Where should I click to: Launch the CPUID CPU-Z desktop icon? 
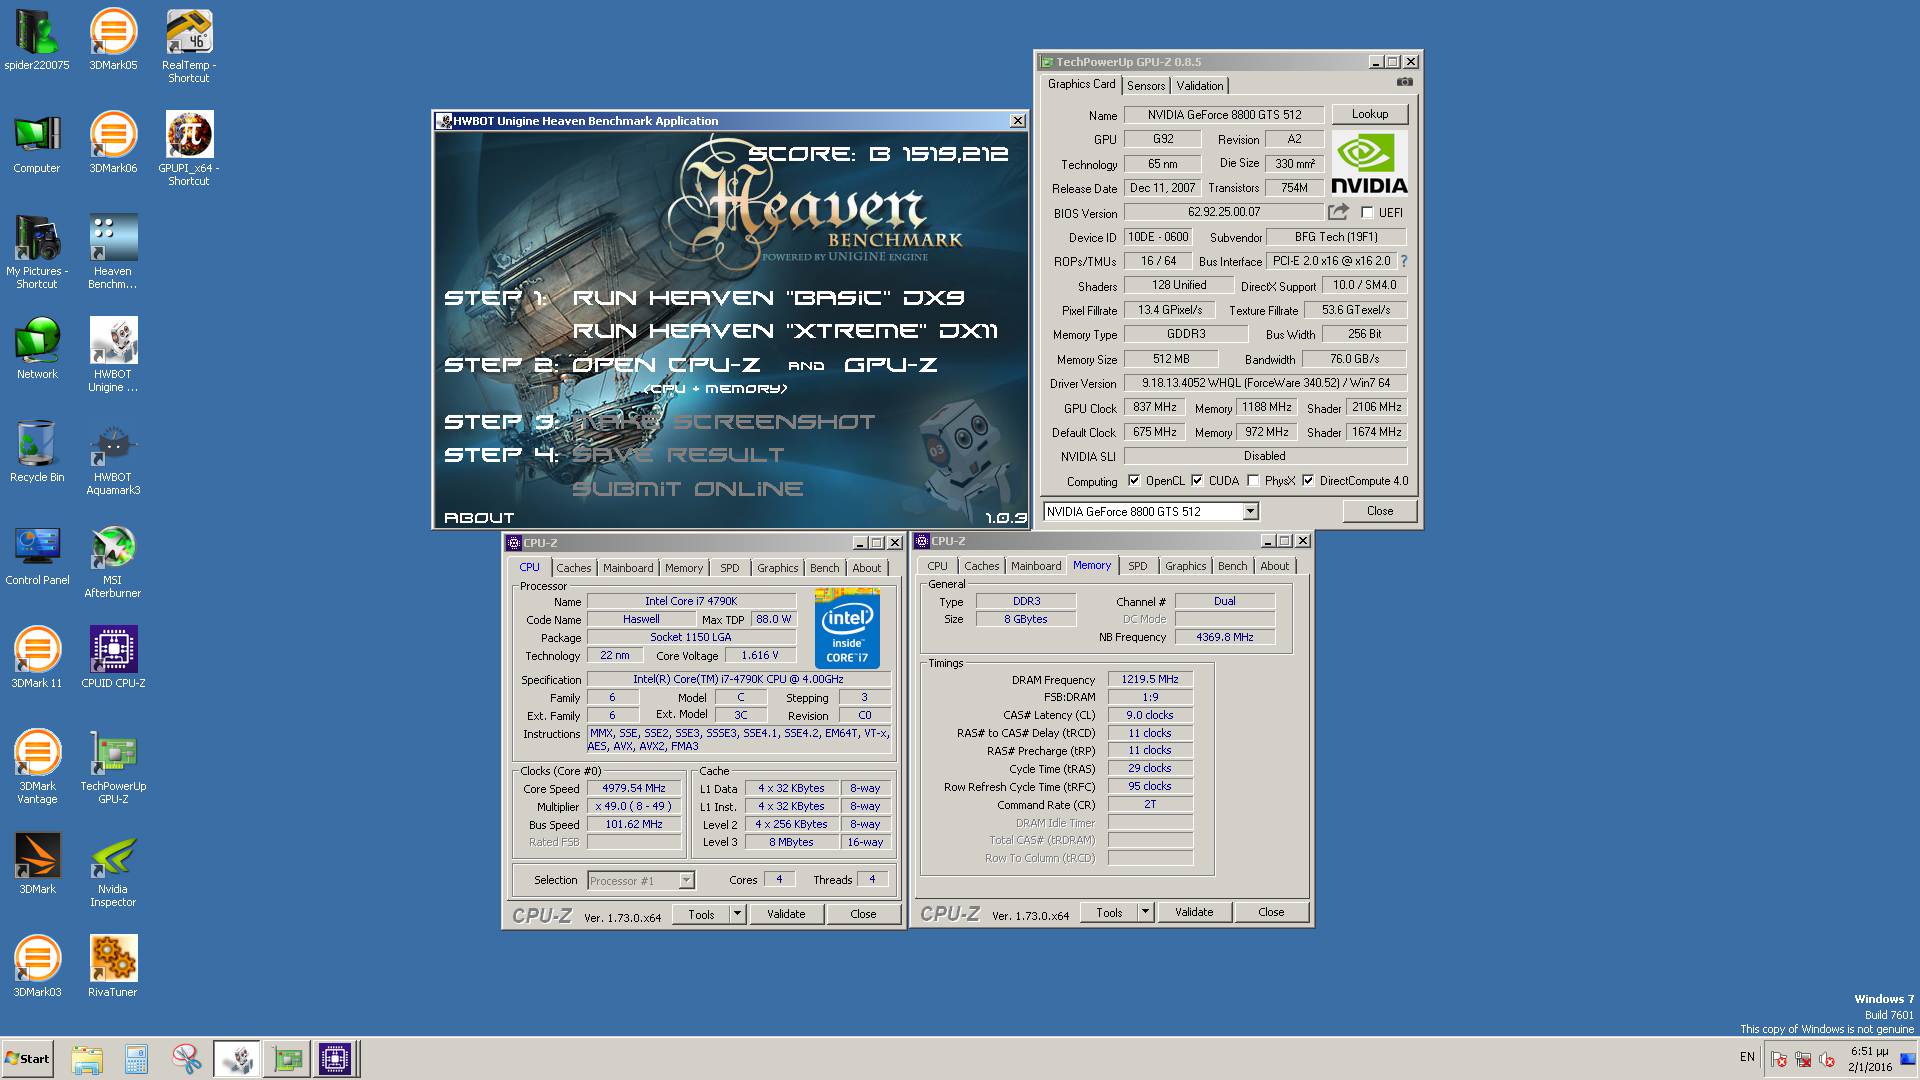pyautogui.click(x=113, y=658)
